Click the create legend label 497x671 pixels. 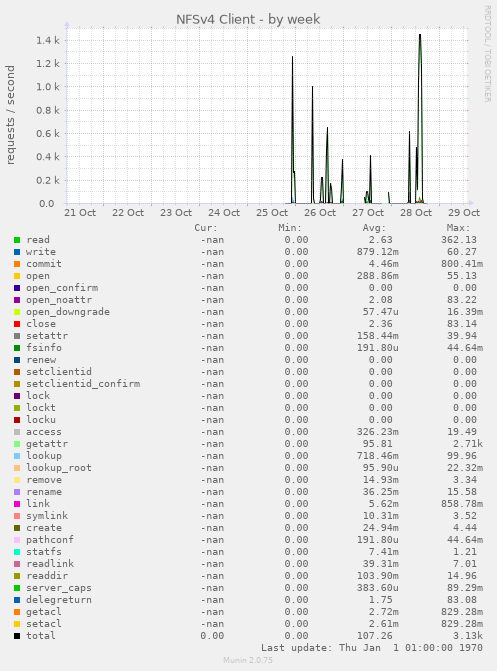click(44, 528)
